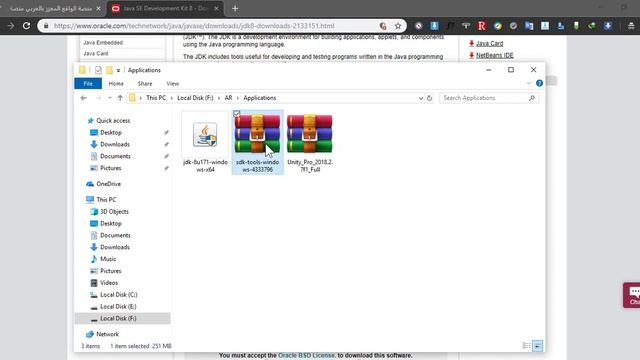
Task: Click the red R extension icon
Action: click(482, 26)
